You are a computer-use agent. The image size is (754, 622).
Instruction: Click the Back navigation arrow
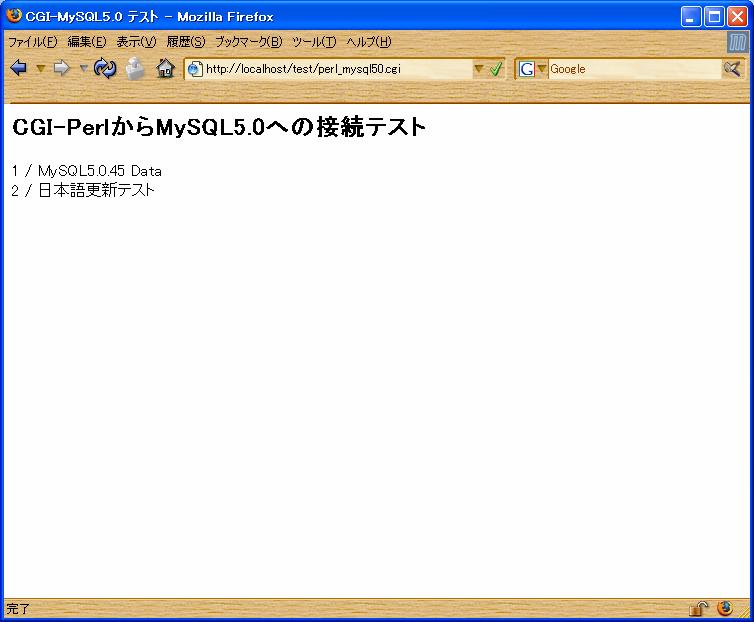[x=17, y=68]
